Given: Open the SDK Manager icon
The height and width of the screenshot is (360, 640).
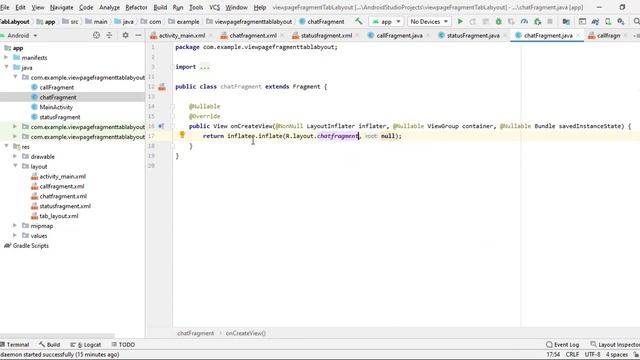Looking at the screenshot, I should (621, 21).
